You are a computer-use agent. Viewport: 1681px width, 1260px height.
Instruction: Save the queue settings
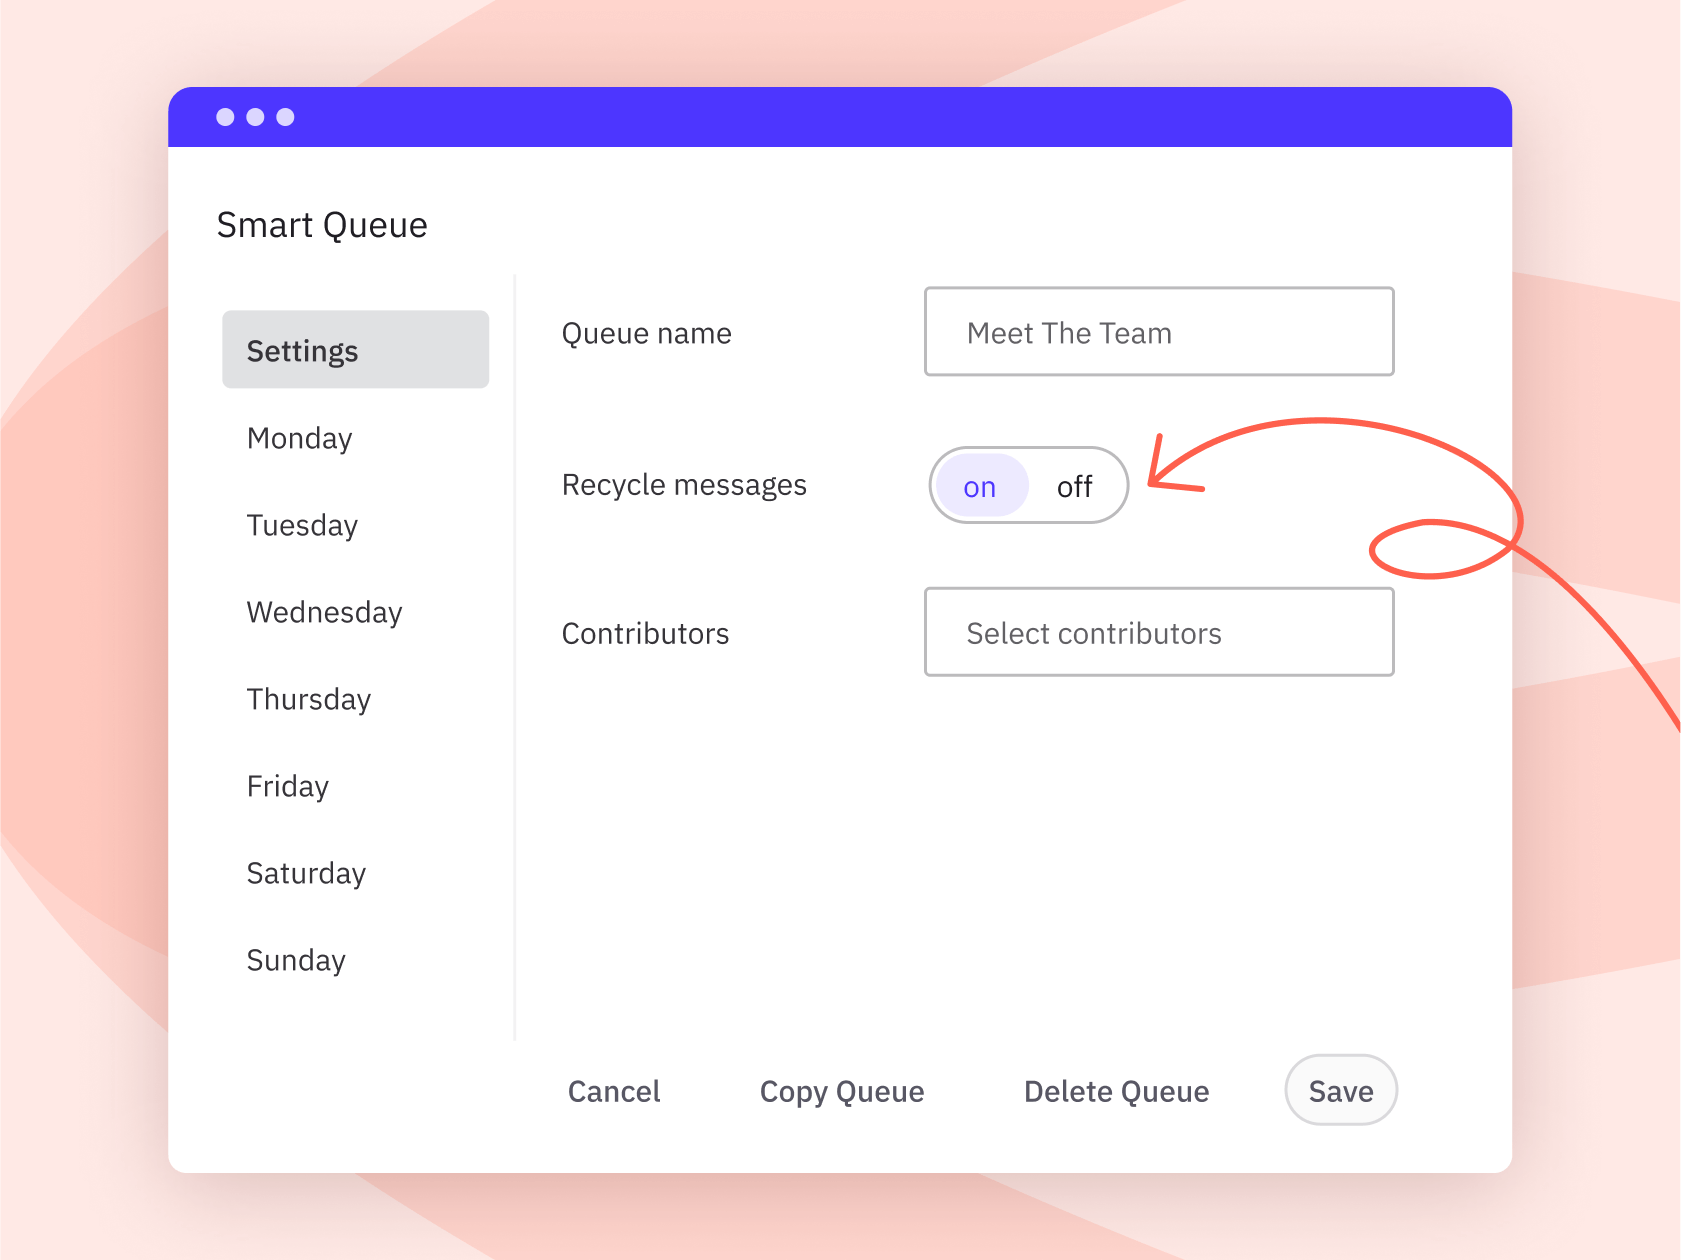pyautogui.click(x=1340, y=1091)
